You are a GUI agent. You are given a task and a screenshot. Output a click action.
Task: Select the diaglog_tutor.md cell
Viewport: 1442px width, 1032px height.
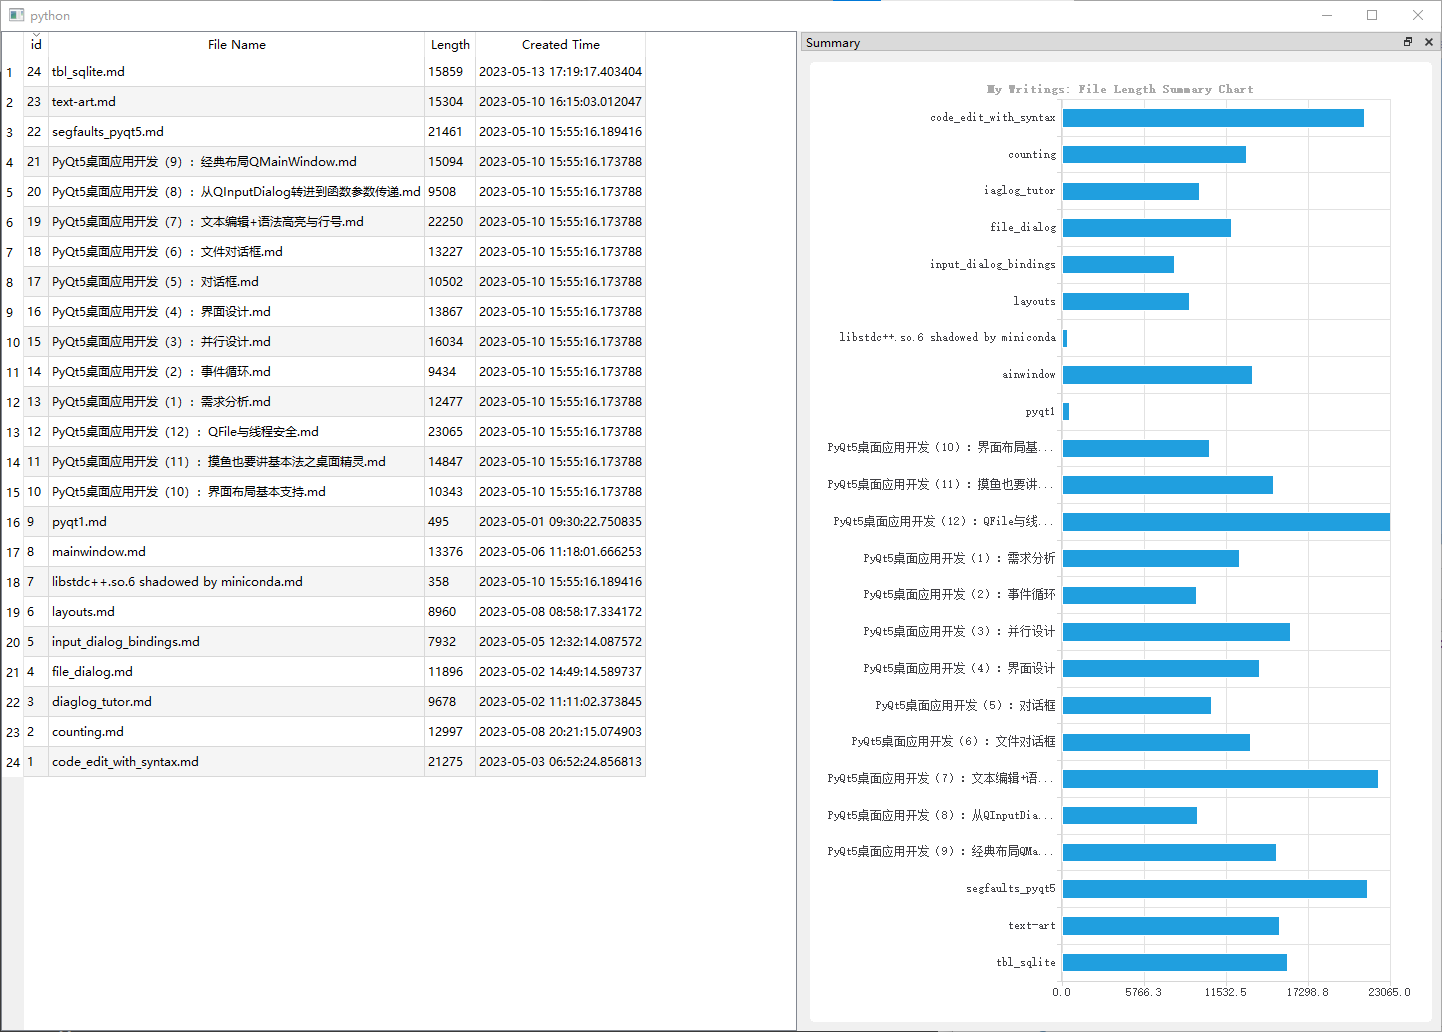coord(237,702)
